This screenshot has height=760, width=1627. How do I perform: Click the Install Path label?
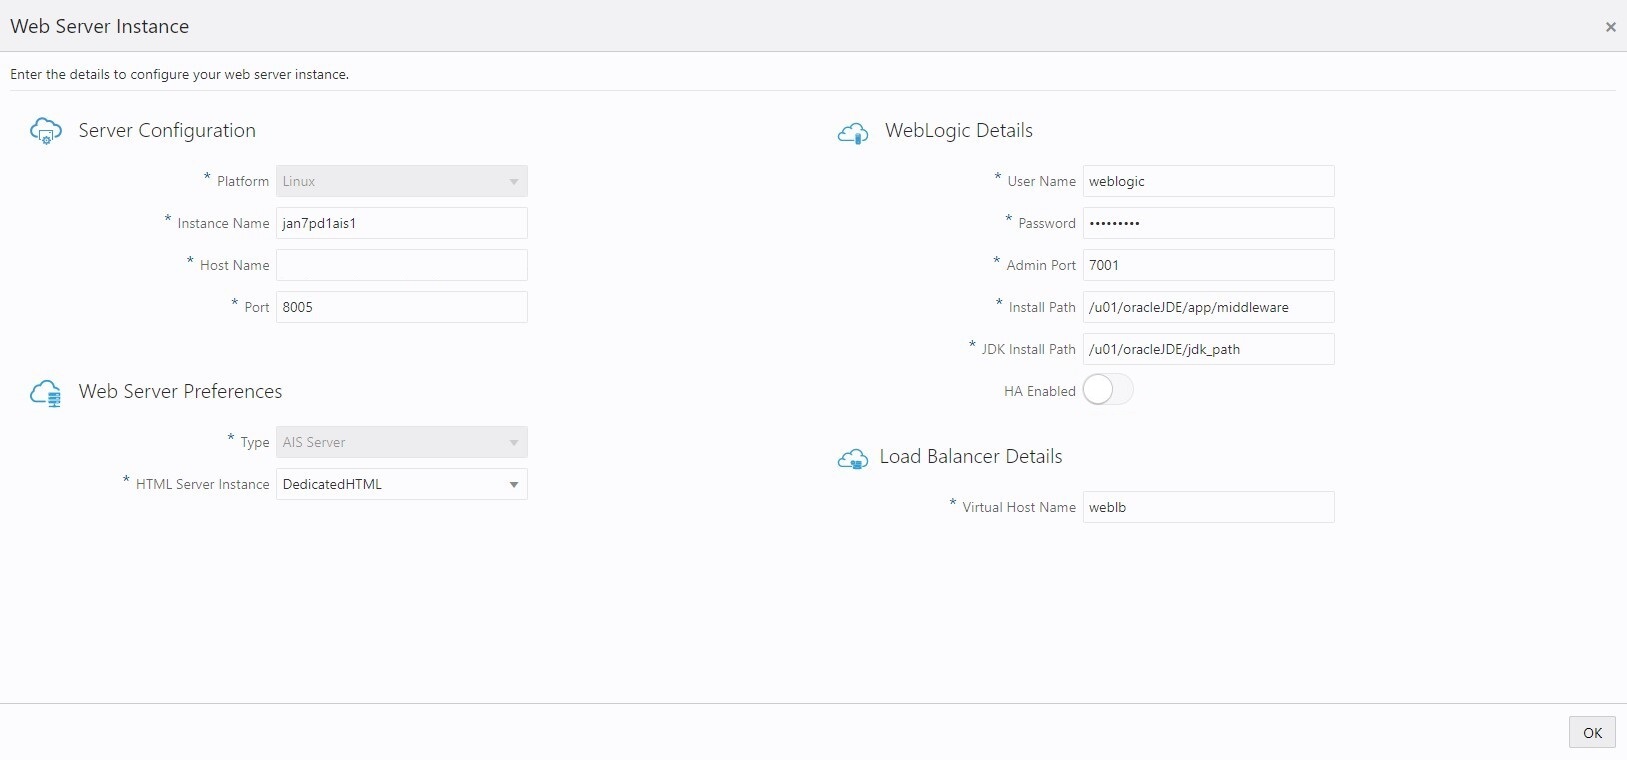coord(1042,308)
